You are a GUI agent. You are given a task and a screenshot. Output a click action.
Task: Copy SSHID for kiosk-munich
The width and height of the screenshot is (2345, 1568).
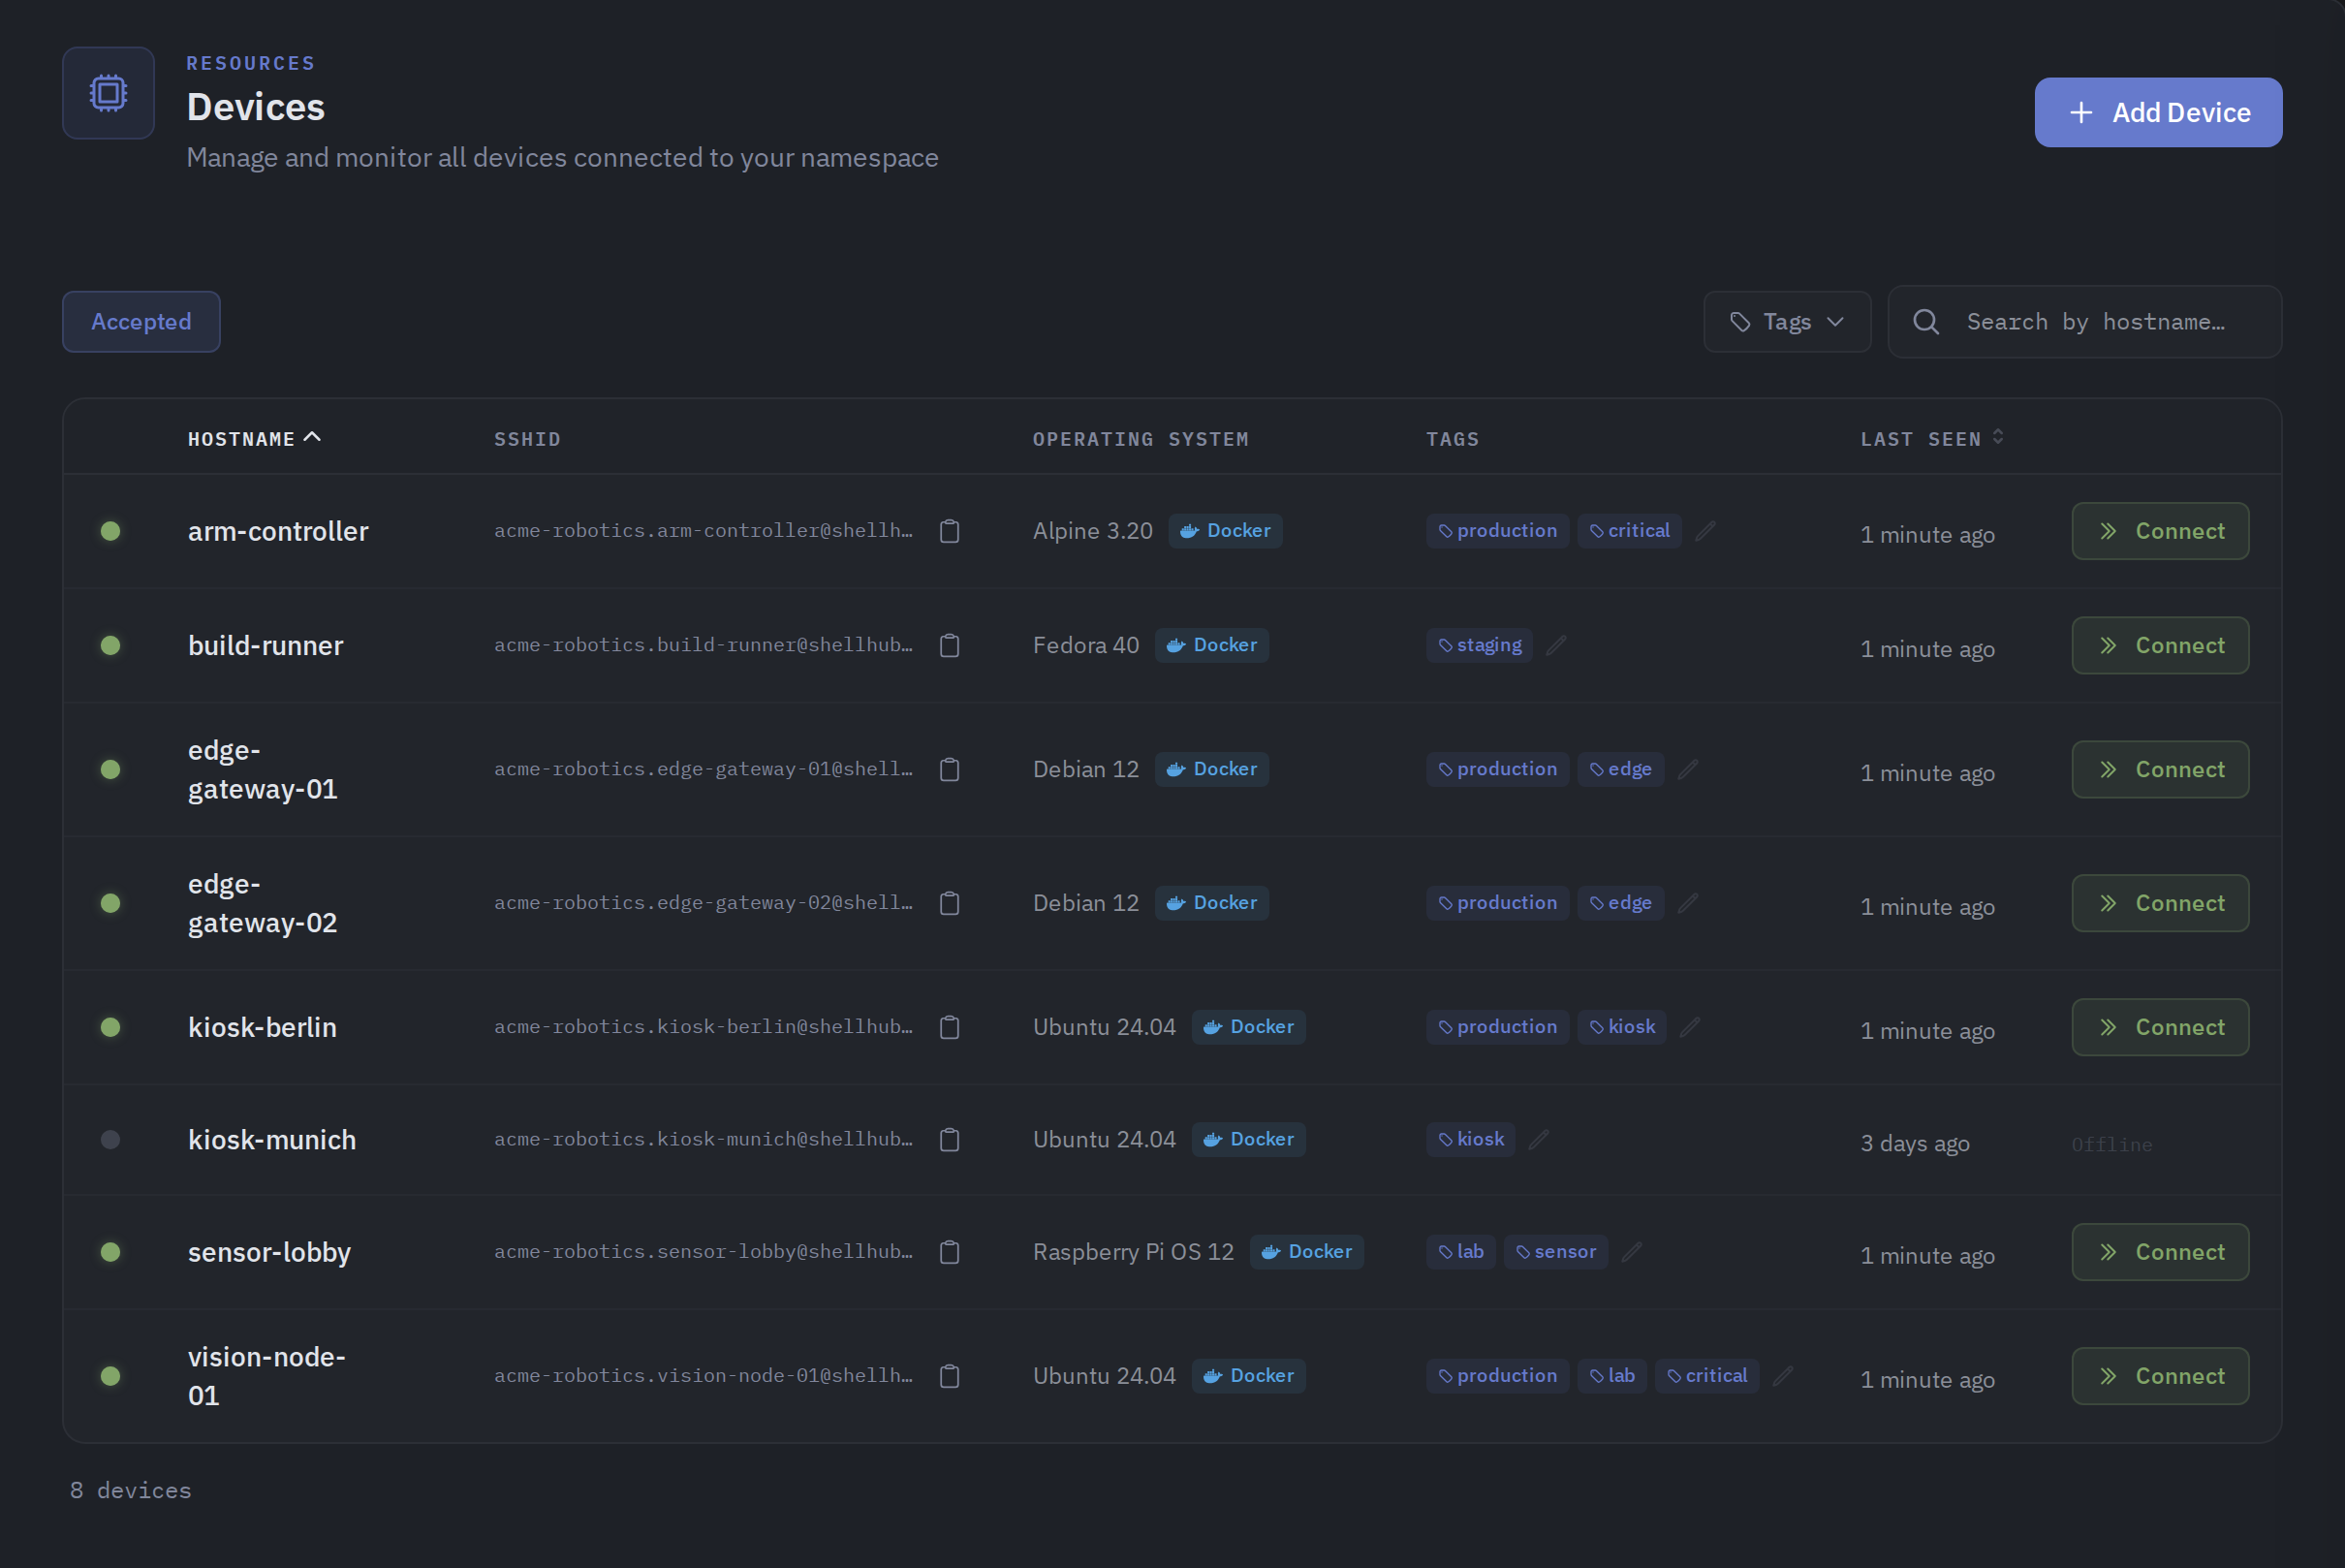click(949, 1139)
